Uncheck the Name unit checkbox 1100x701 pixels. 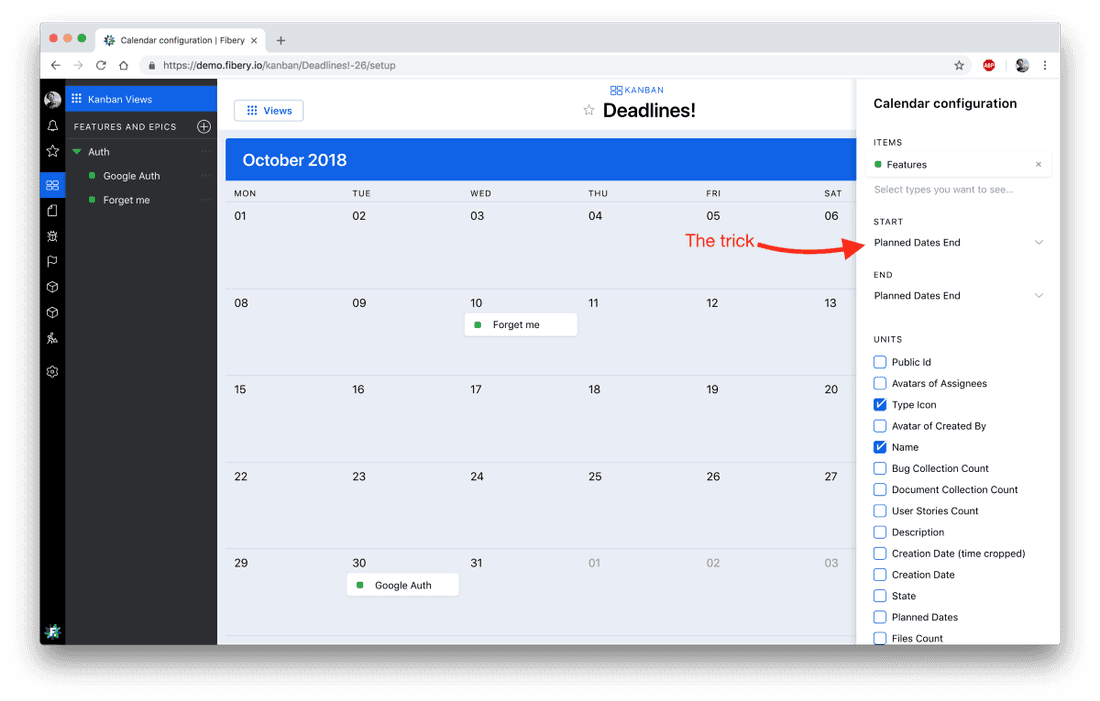click(x=879, y=446)
